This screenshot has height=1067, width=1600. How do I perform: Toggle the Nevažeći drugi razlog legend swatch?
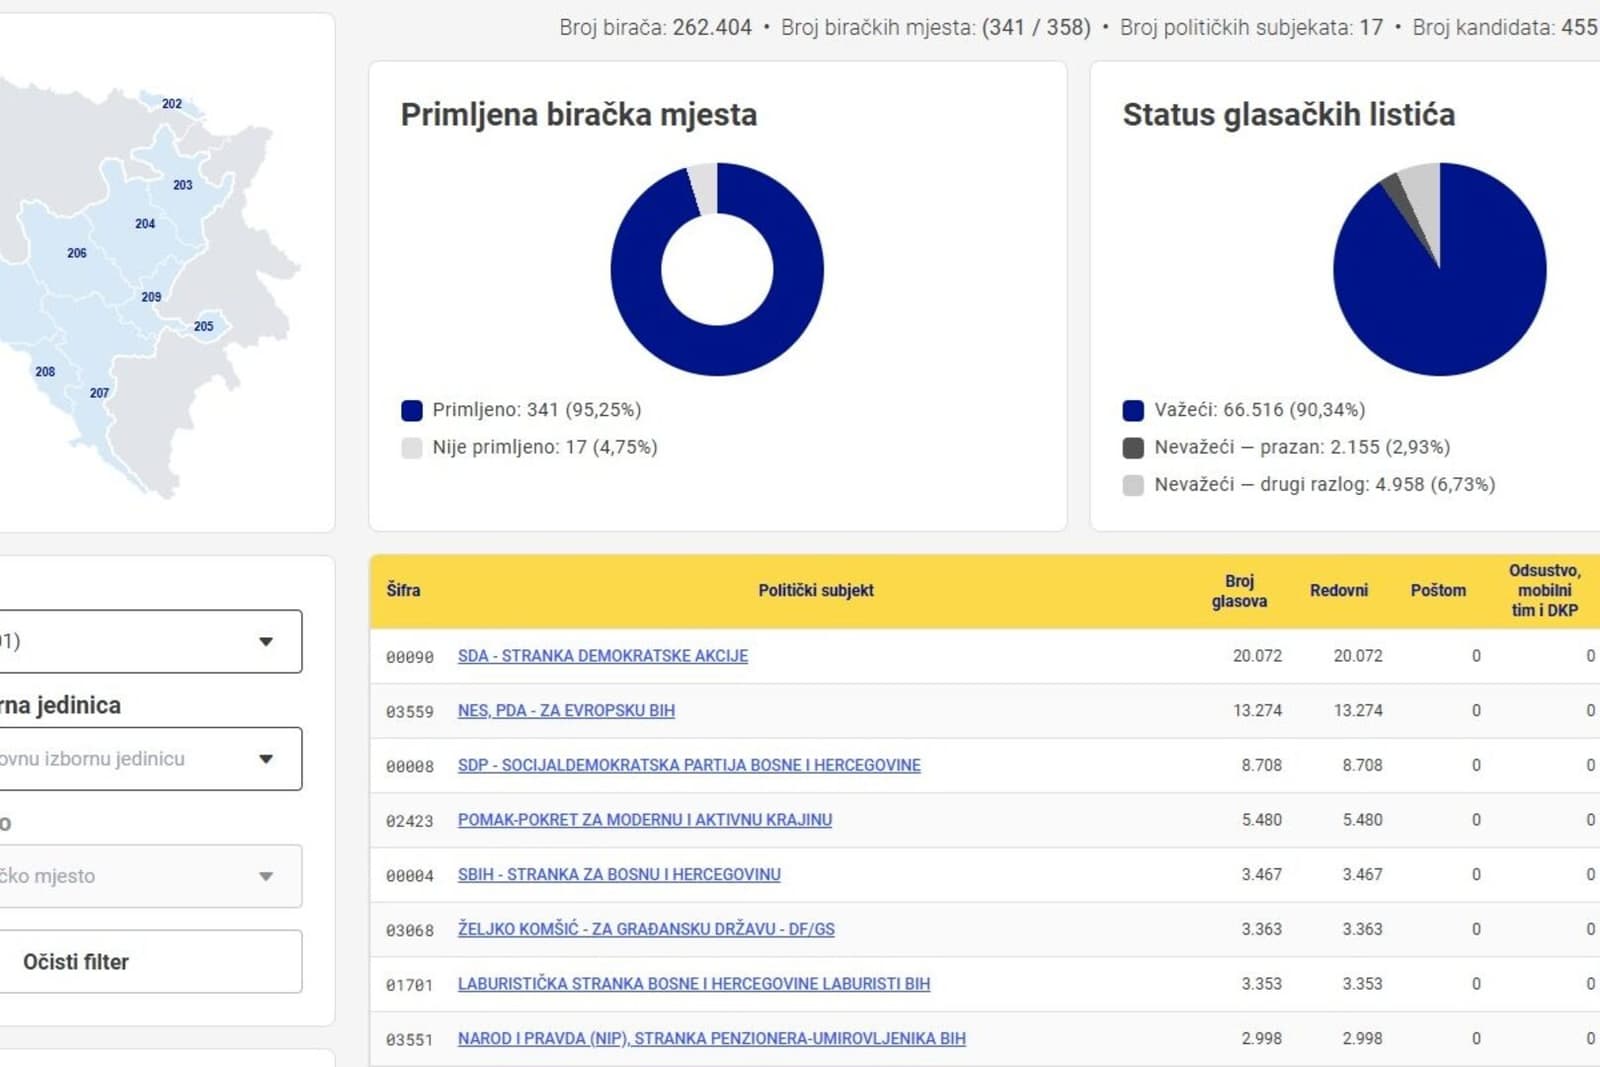(x=1133, y=485)
